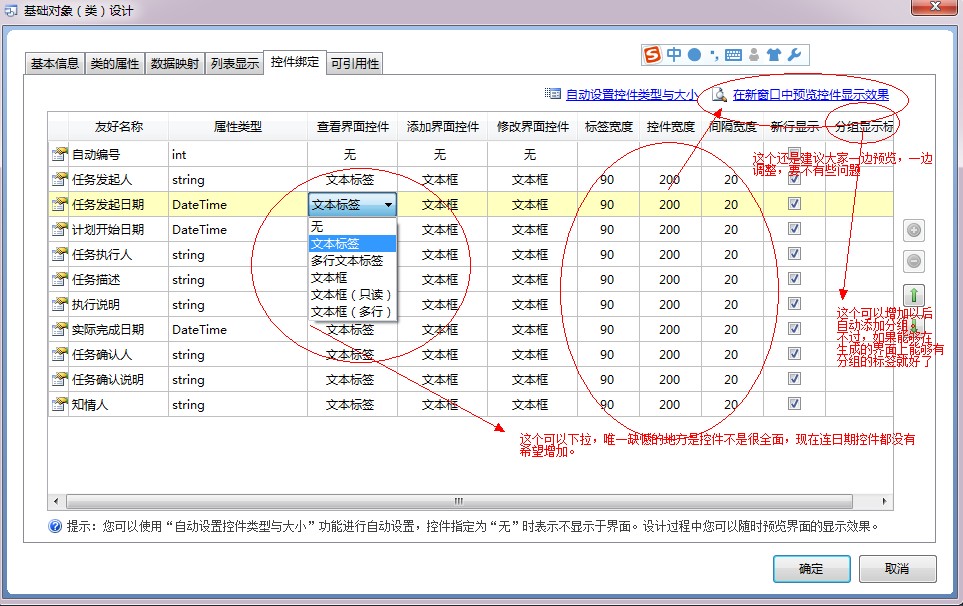This screenshot has height=606, width=963.
Task: Click the help icon before 提示
Action: (56, 526)
